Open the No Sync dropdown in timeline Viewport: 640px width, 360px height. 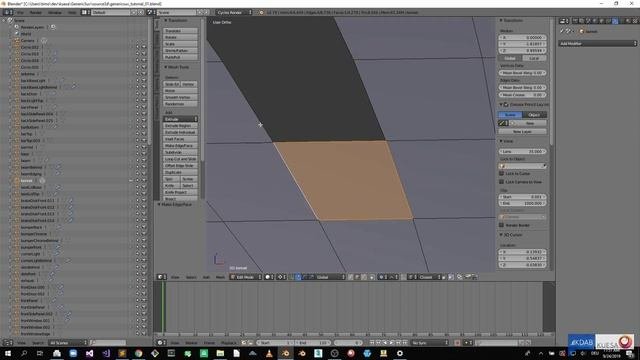[x=430, y=342]
